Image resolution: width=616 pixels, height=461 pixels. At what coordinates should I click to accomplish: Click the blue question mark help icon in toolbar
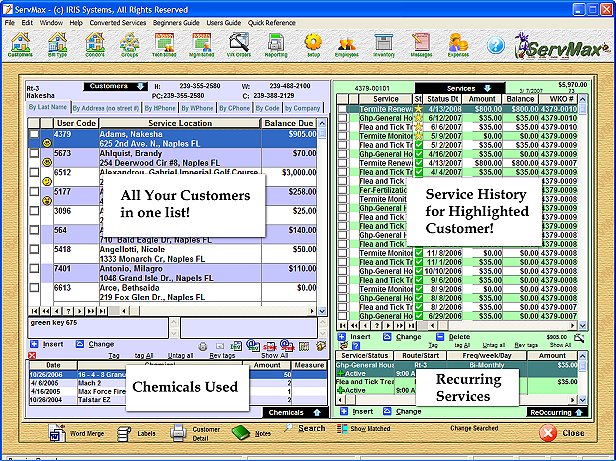495,45
